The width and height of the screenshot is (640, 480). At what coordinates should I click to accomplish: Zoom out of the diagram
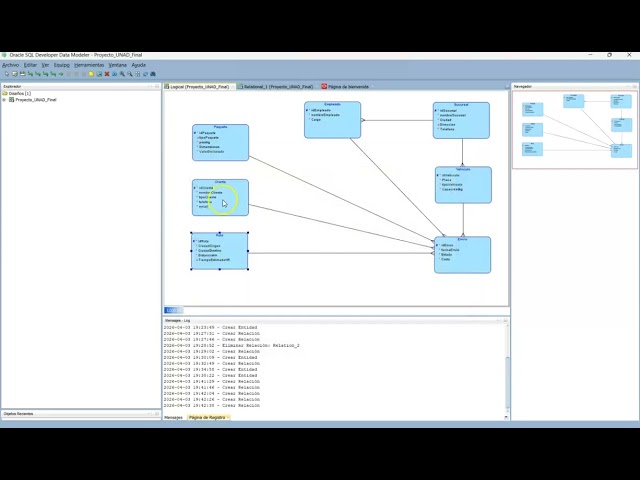[130, 74]
